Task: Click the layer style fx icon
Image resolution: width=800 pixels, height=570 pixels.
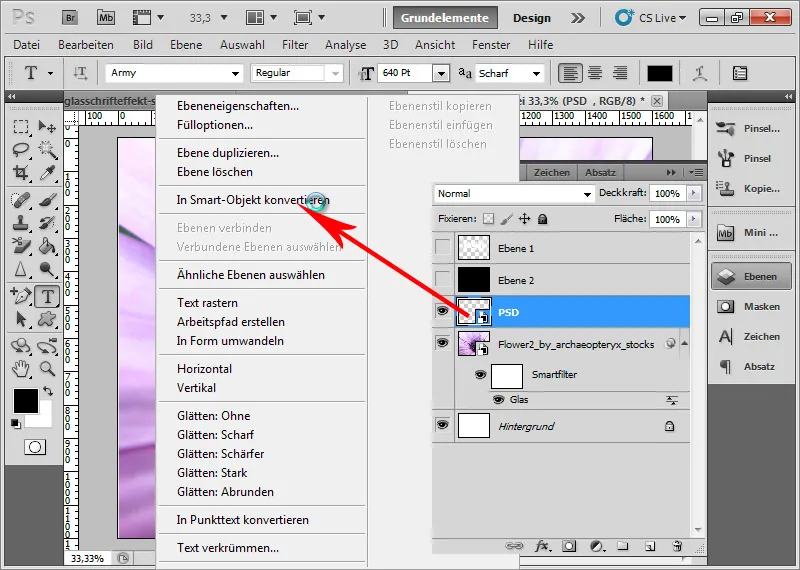Action: 542,547
